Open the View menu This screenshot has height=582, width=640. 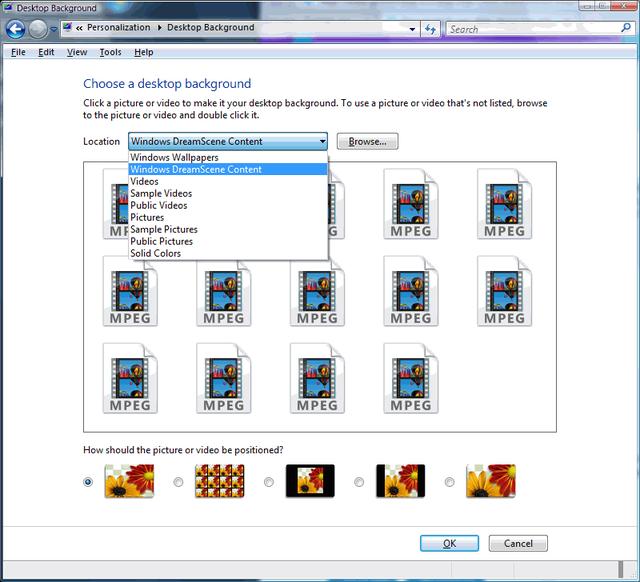(x=77, y=52)
